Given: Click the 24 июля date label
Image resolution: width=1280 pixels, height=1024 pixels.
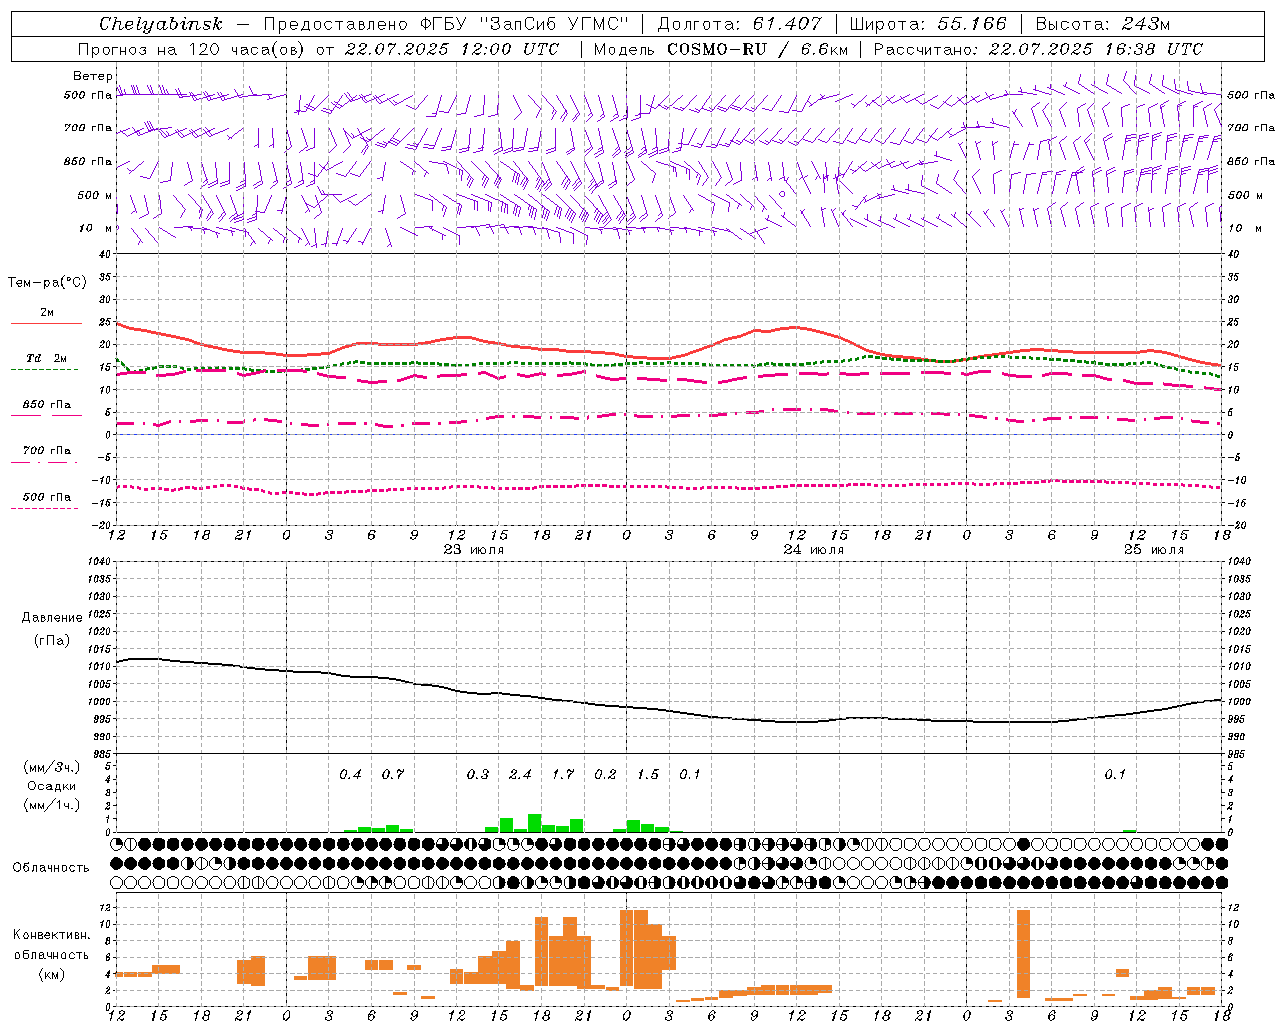Looking at the screenshot, I should [x=814, y=550].
